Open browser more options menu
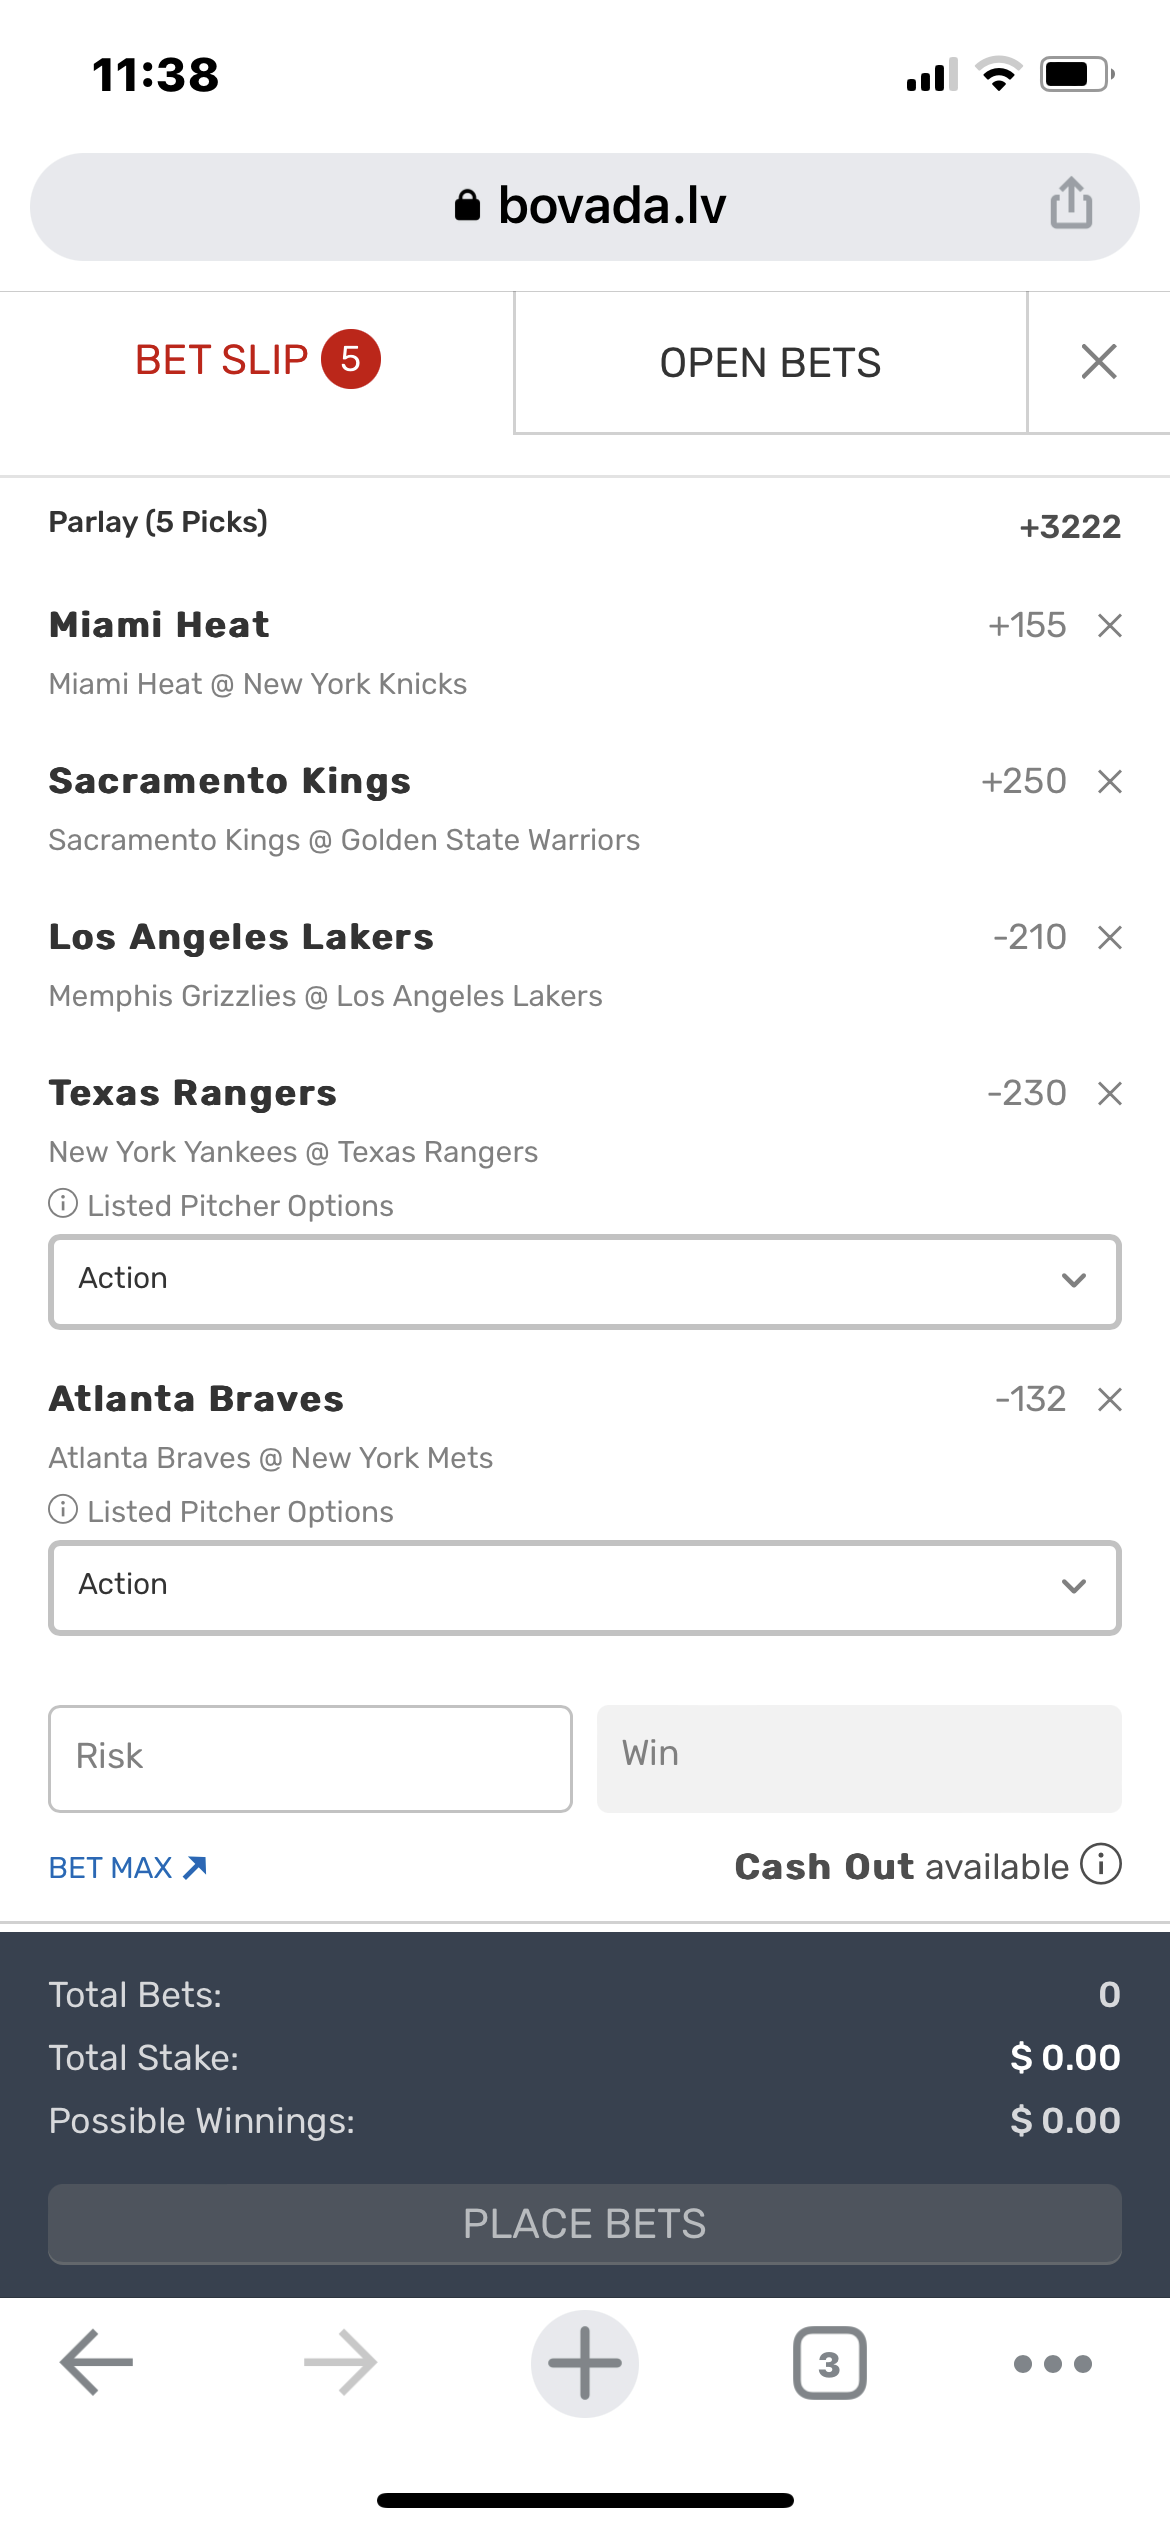 coord(1052,2364)
